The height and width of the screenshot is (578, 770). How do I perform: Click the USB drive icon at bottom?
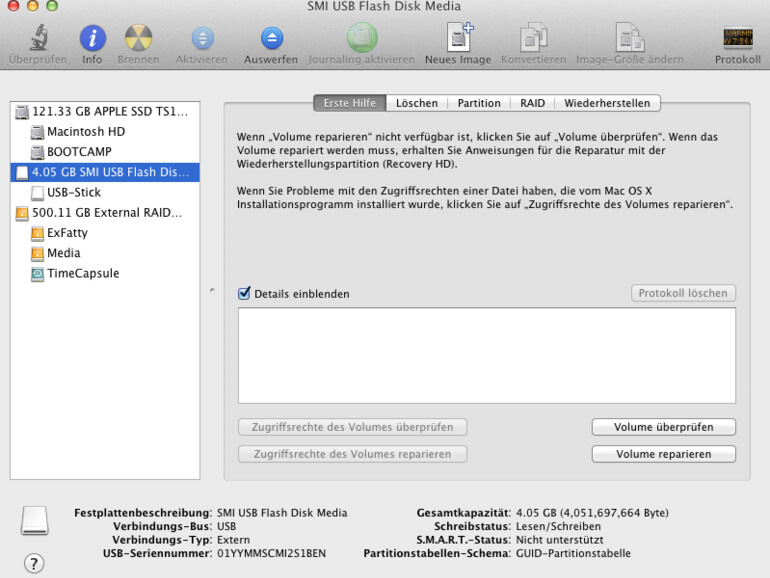tap(34, 521)
